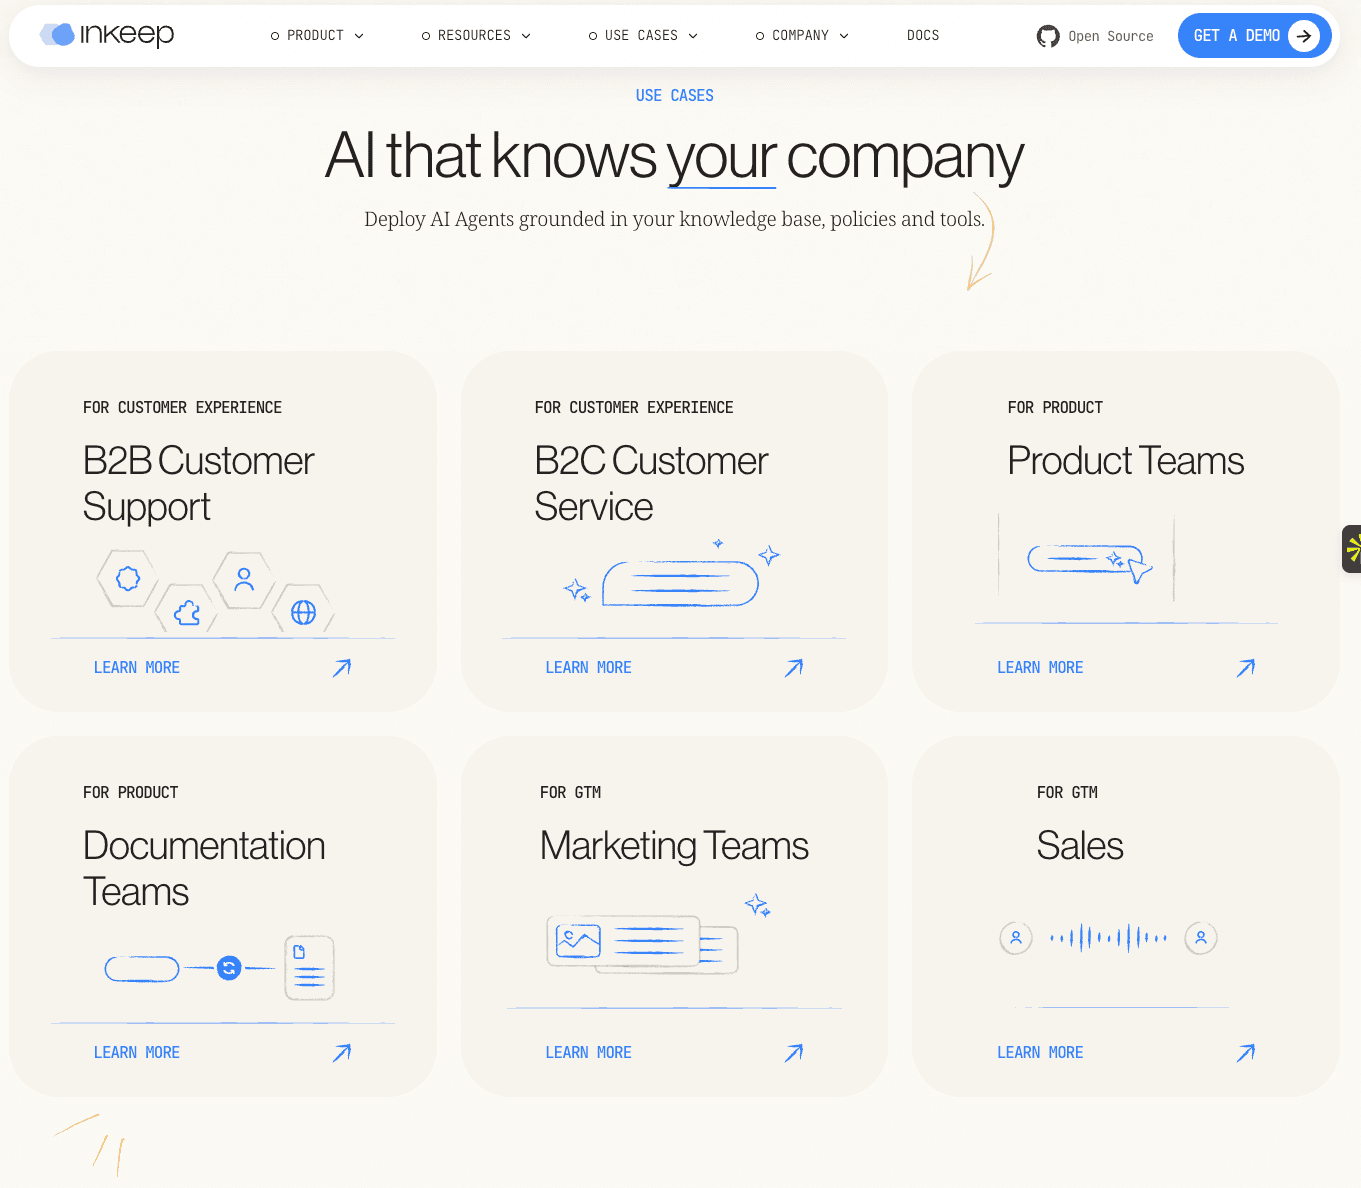Click the arrow icon on Product Teams card

[x=1245, y=667]
